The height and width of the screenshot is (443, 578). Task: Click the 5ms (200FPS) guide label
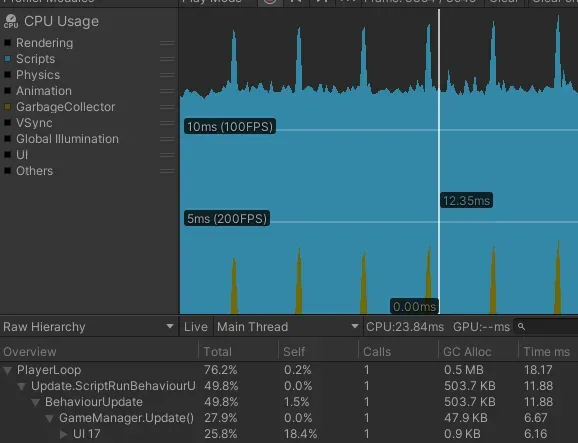[x=227, y=219]
